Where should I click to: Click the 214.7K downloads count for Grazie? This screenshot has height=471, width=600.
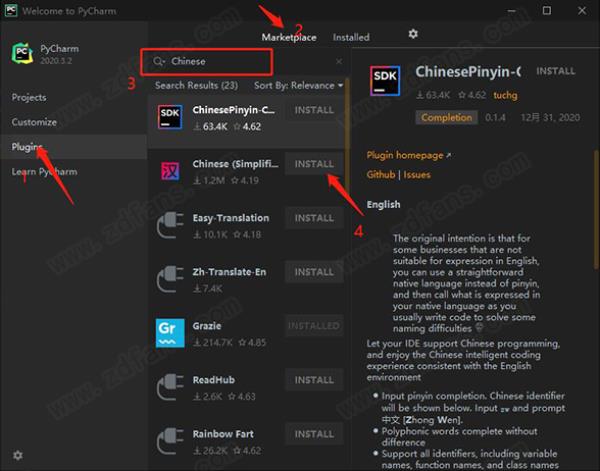(213, 342)
